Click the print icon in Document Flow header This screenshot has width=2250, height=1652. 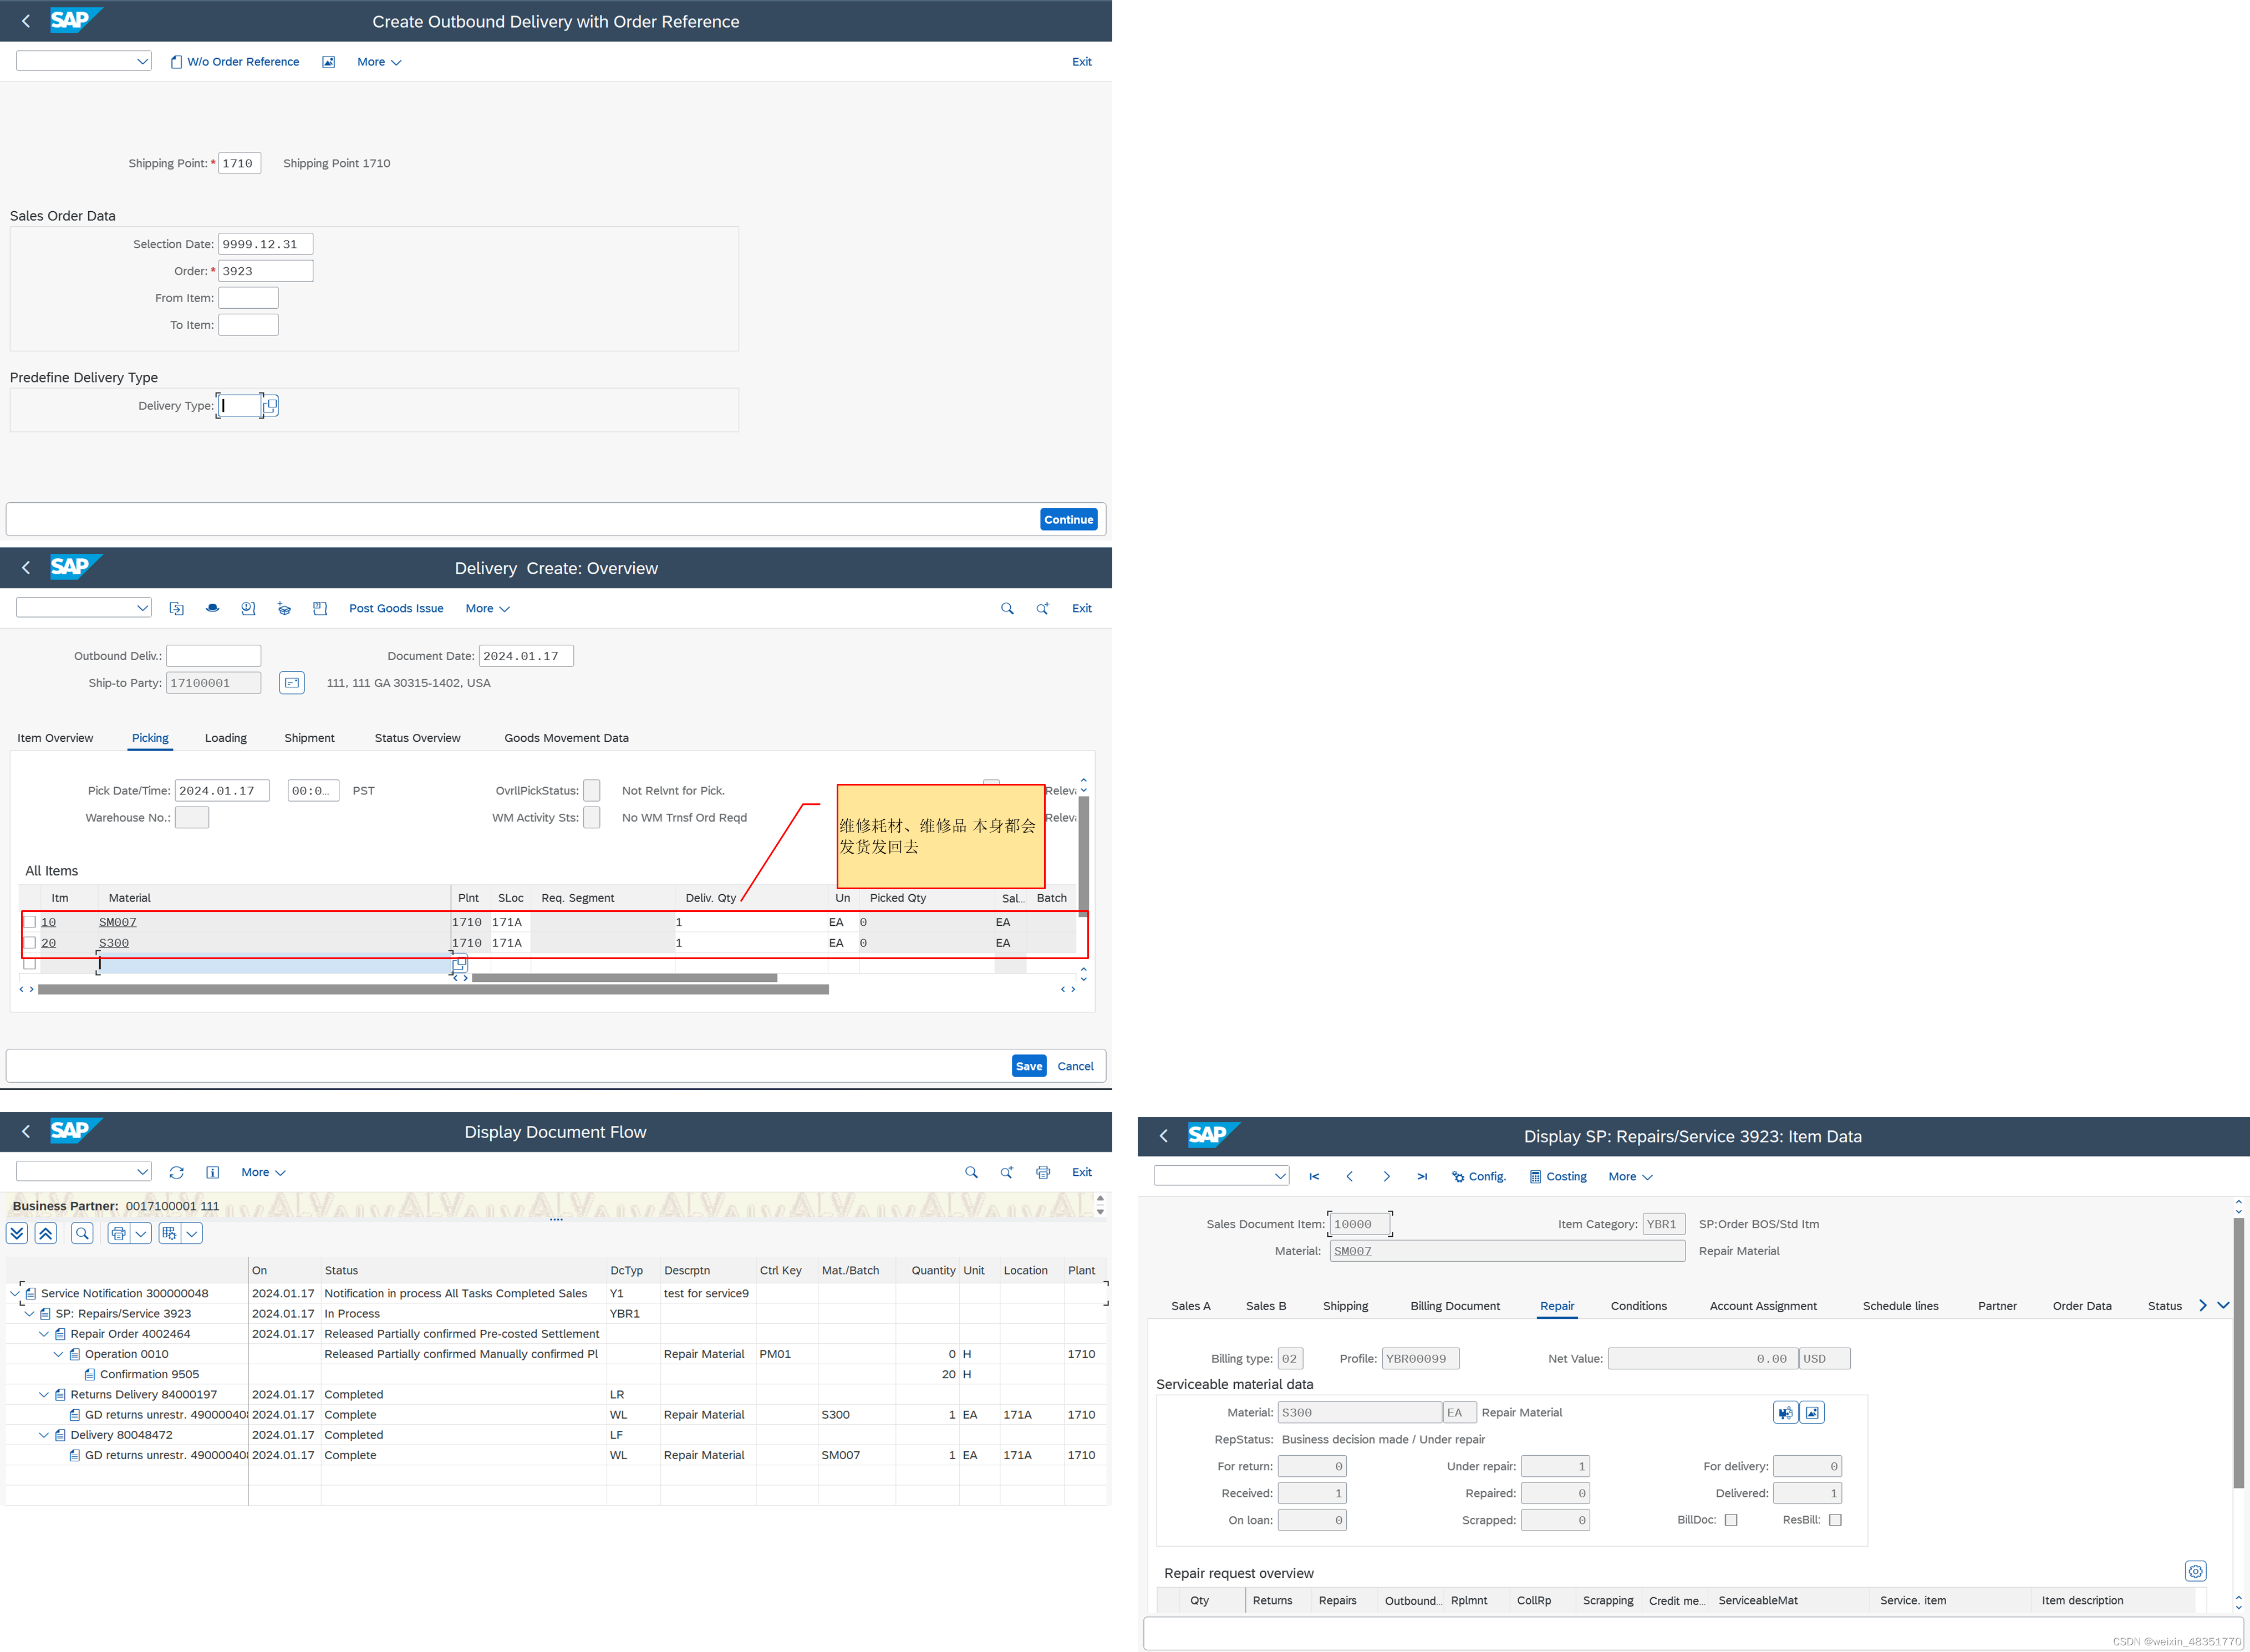pos(1042,1172)
